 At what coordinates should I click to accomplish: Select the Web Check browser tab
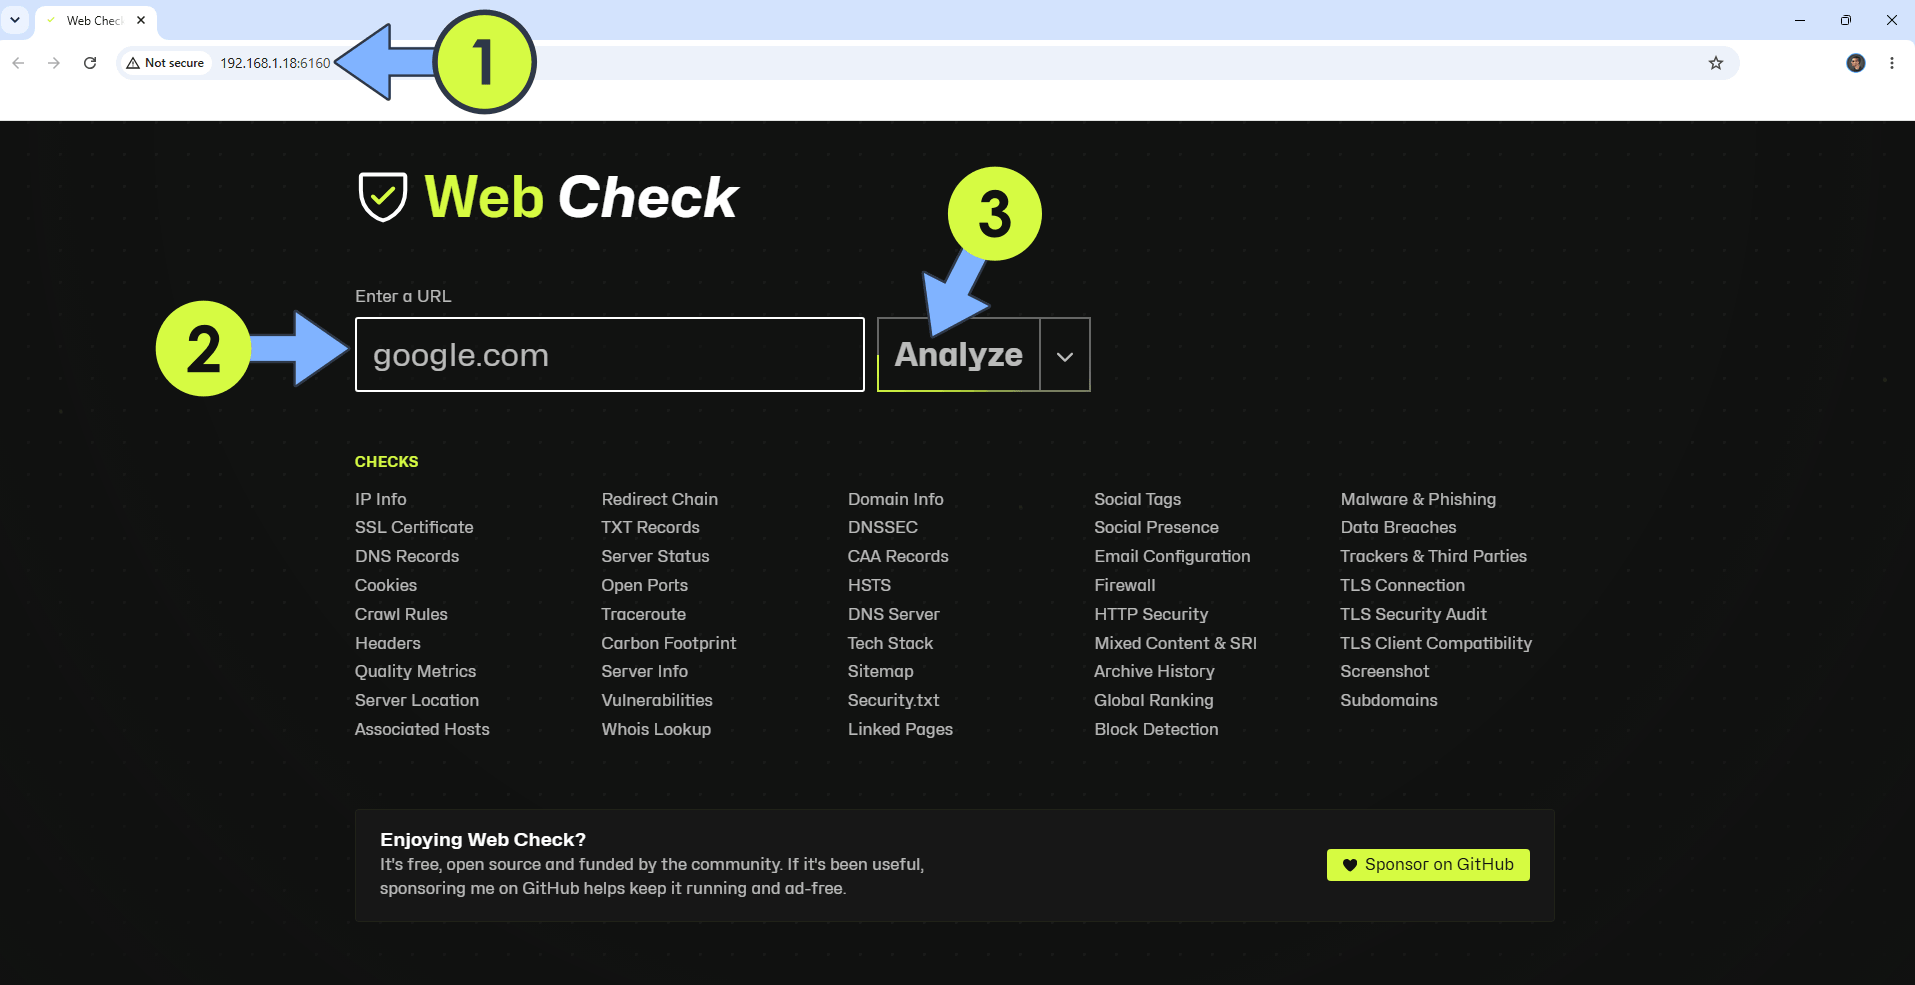coord(96,20)
